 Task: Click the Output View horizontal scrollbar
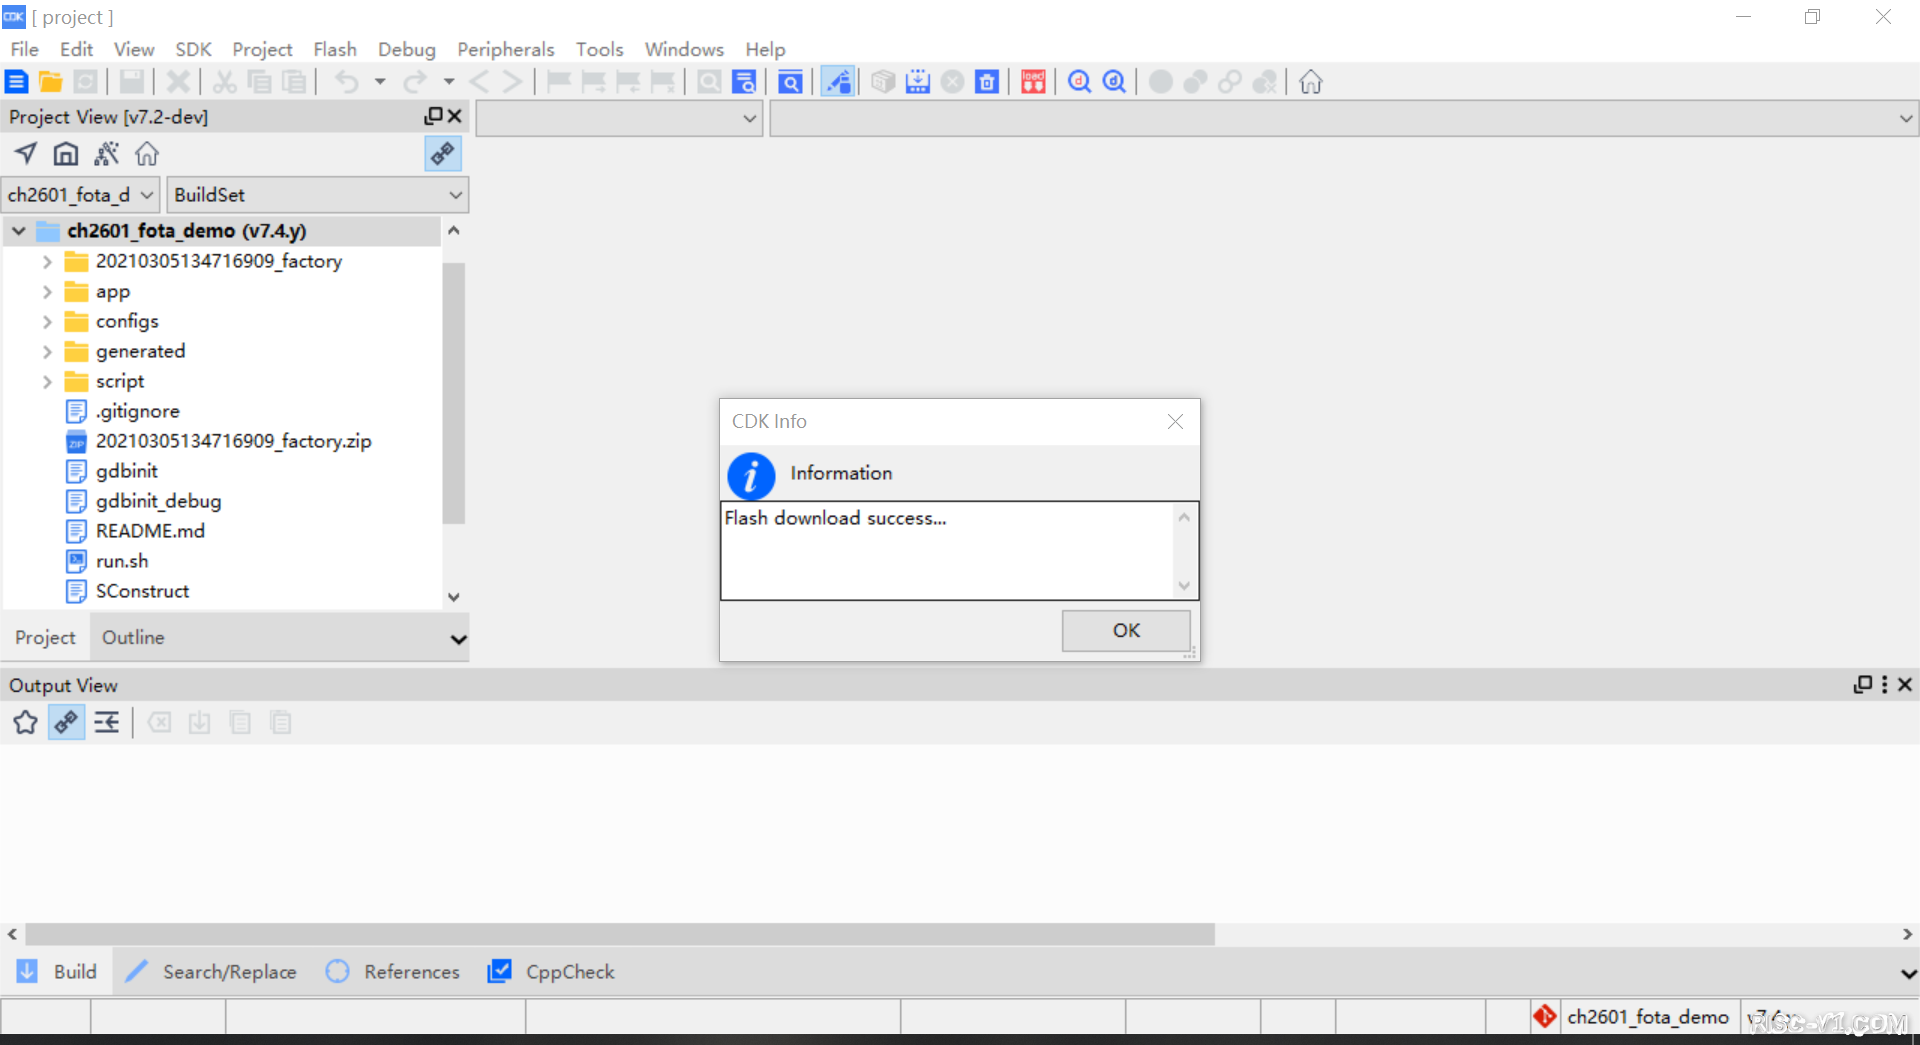pos(620,934)
